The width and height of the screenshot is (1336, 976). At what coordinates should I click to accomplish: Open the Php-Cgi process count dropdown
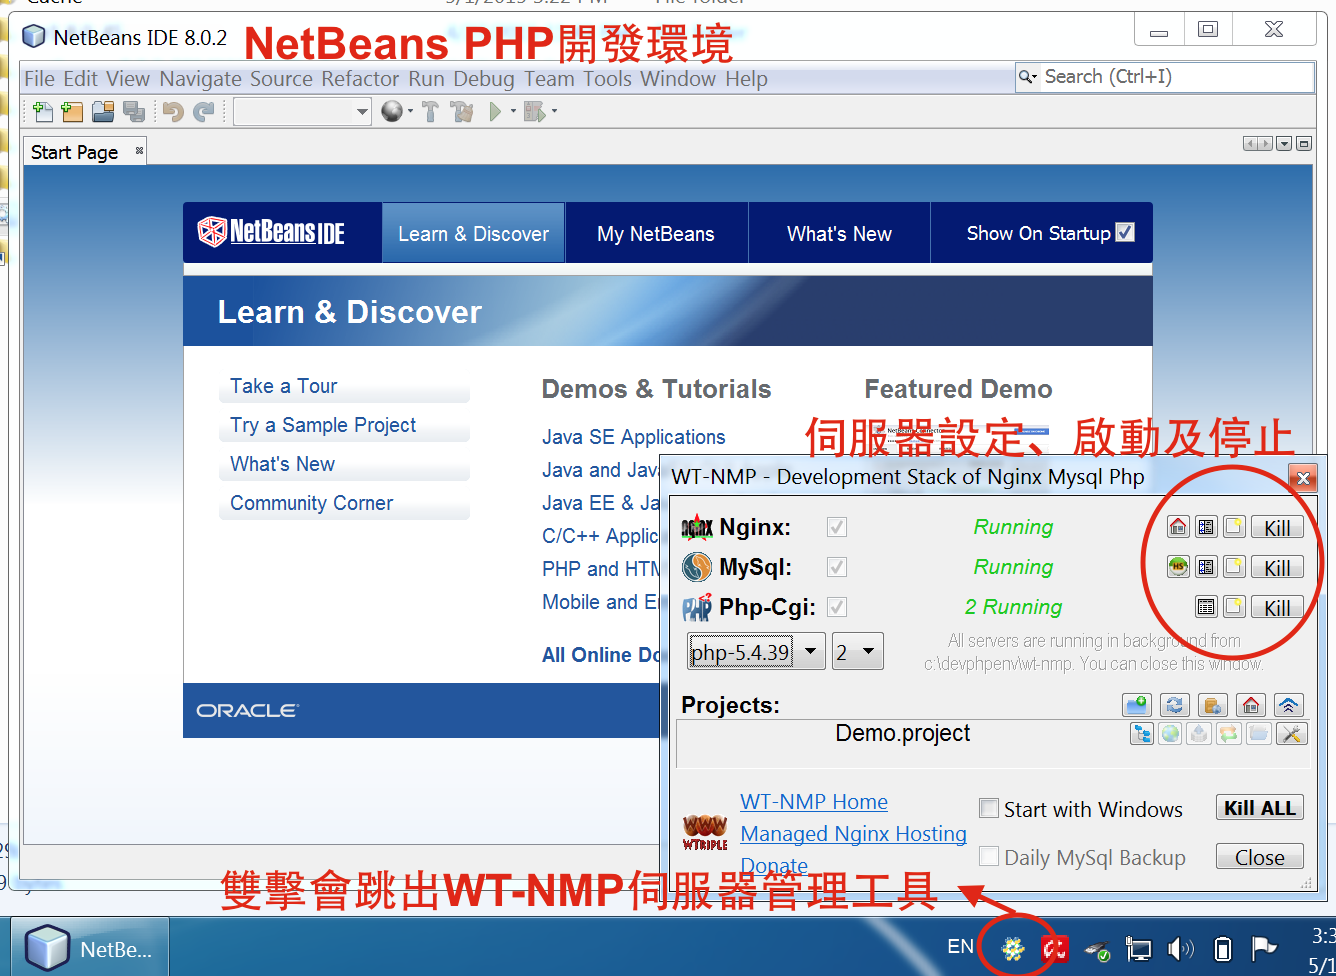(x=858, y=652)
